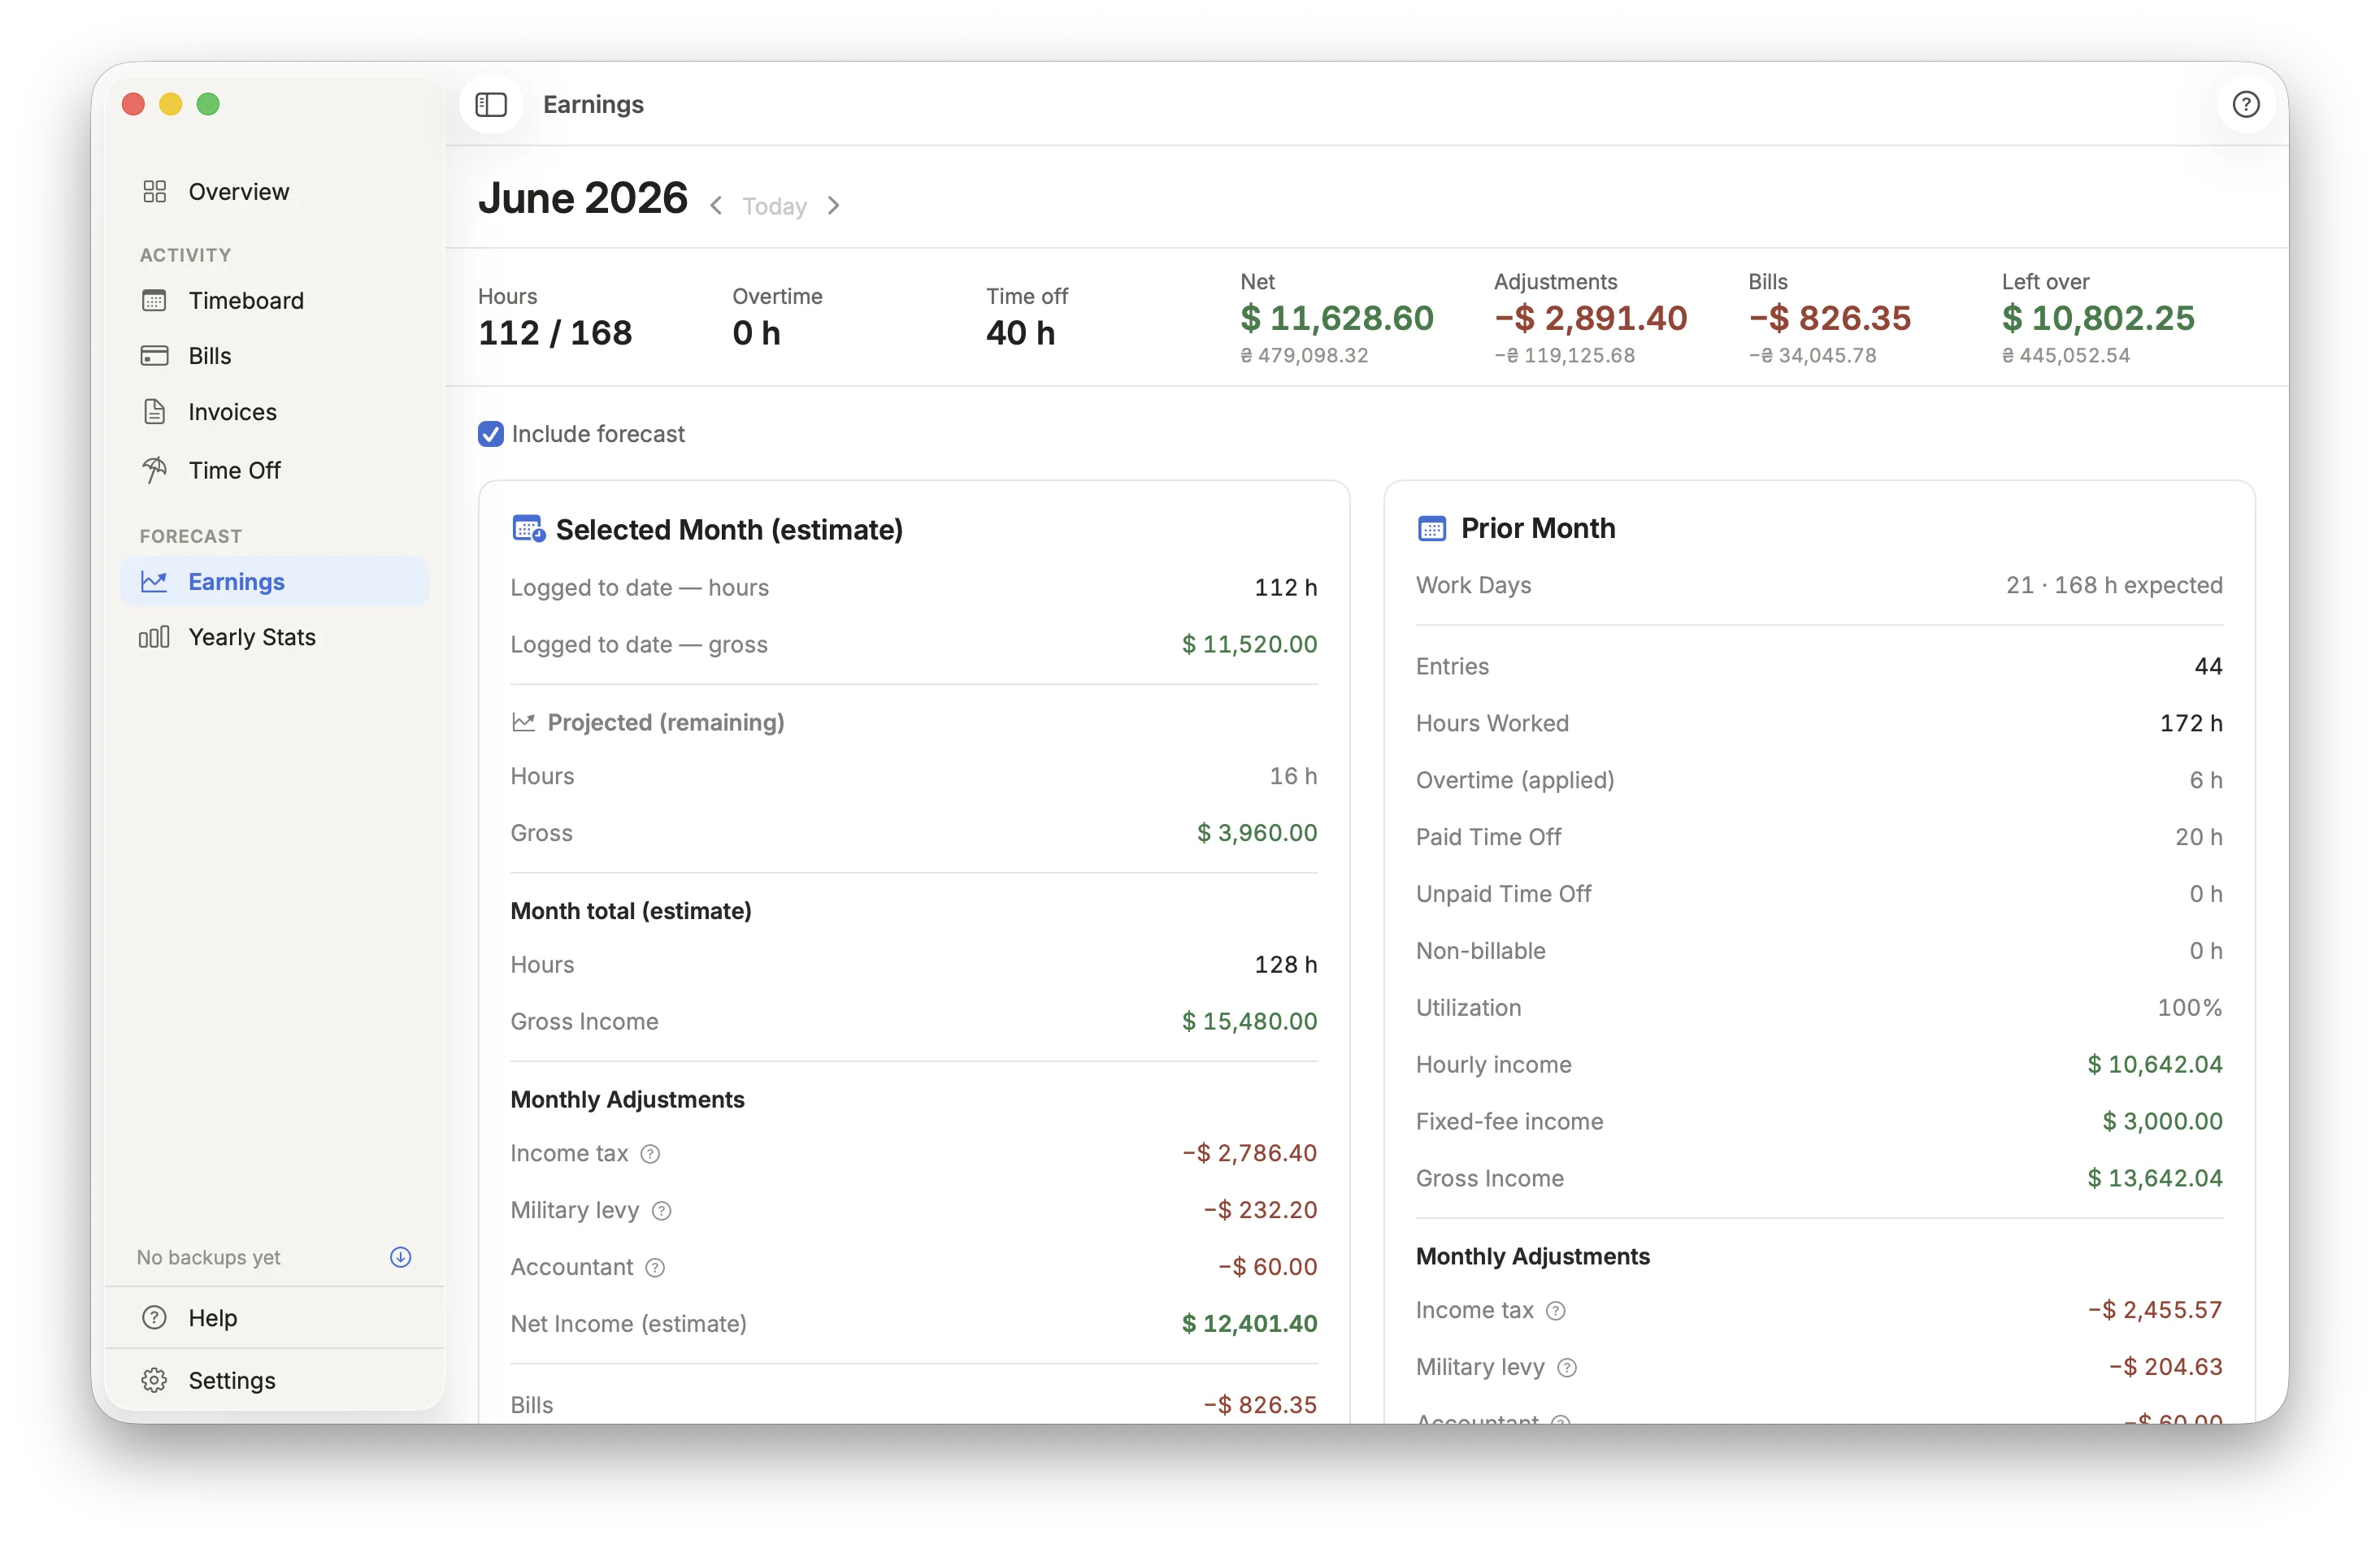This screenshot has width=2380, height=1544.
Task: Open Settings from the sidebar
Action: 275,1379
